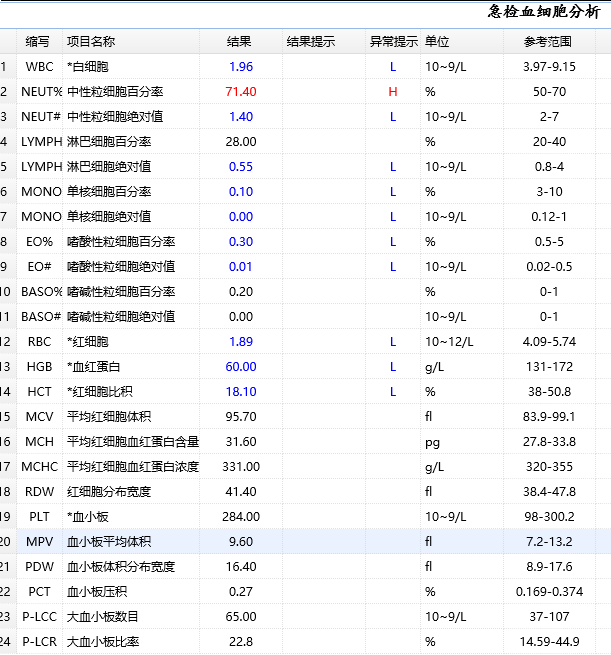The width and height of the screenshot is (611, 655).
Task: Click the 项目名称 column header
Action: tap(91, 42)
